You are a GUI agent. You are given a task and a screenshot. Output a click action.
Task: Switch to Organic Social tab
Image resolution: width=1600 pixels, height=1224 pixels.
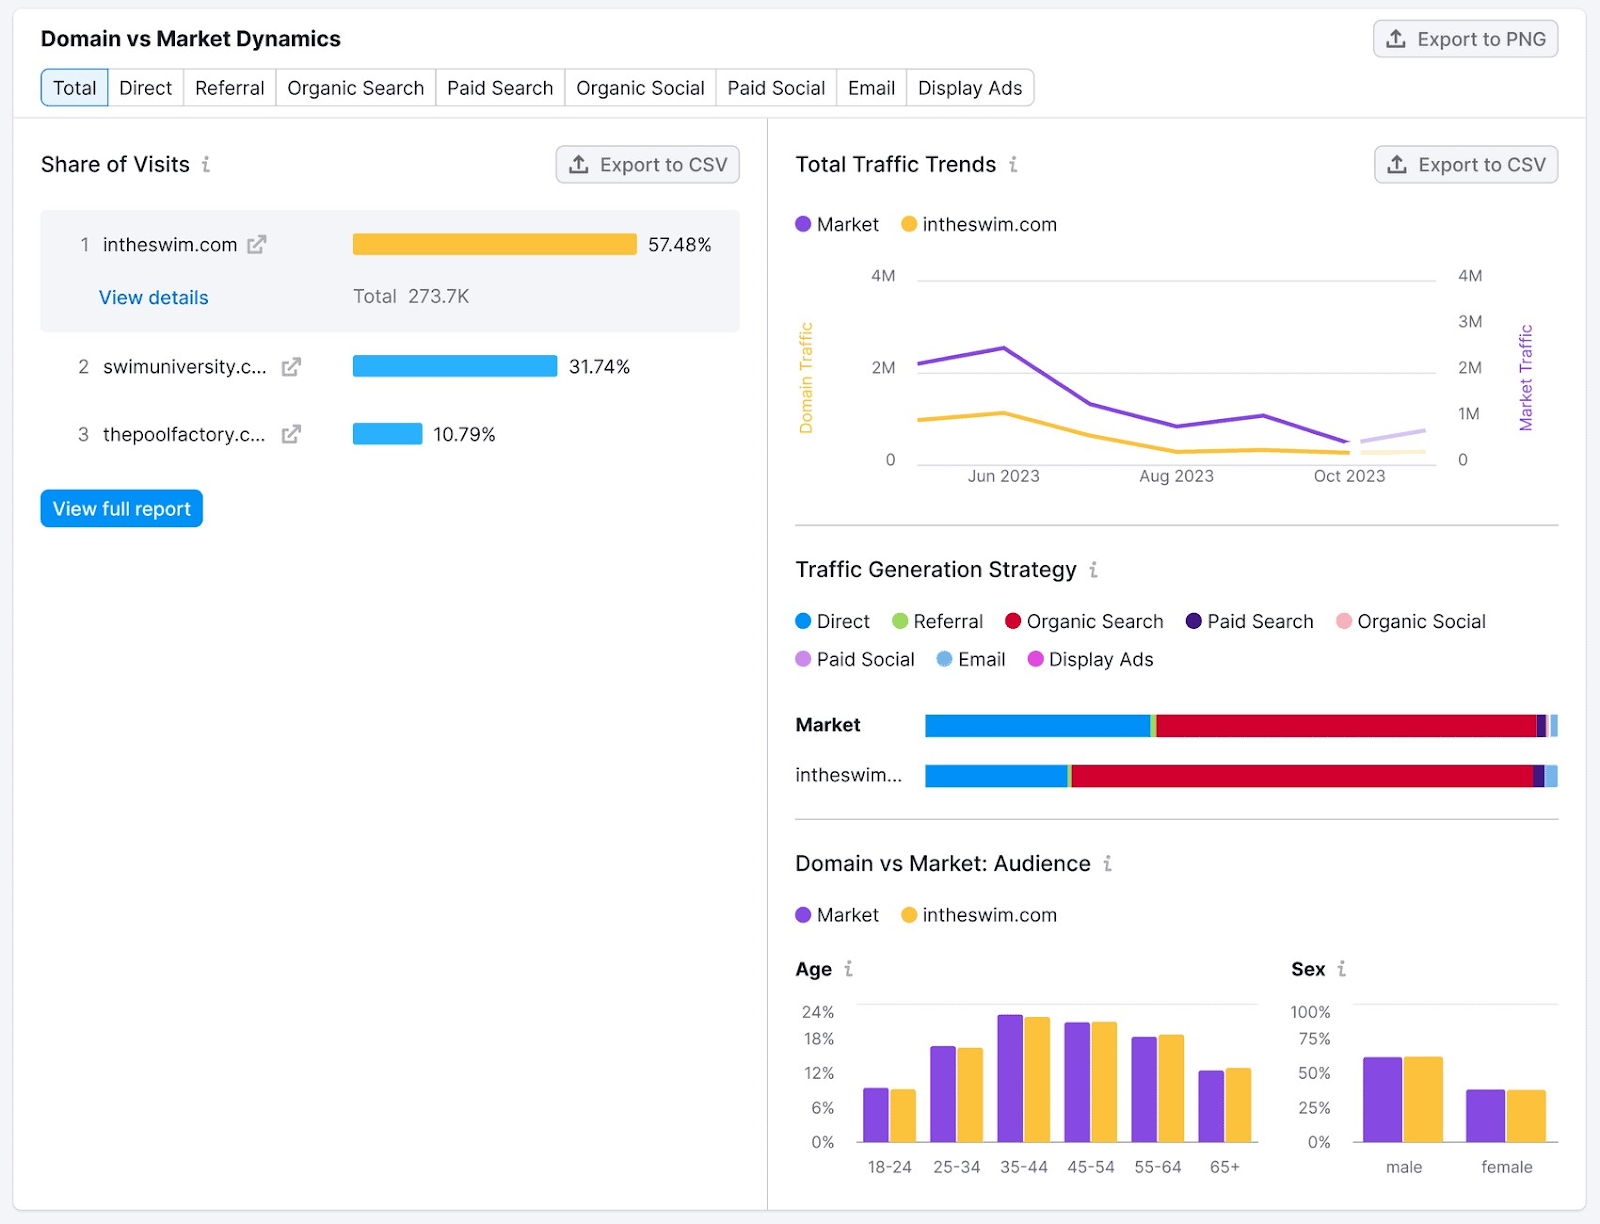640,88
